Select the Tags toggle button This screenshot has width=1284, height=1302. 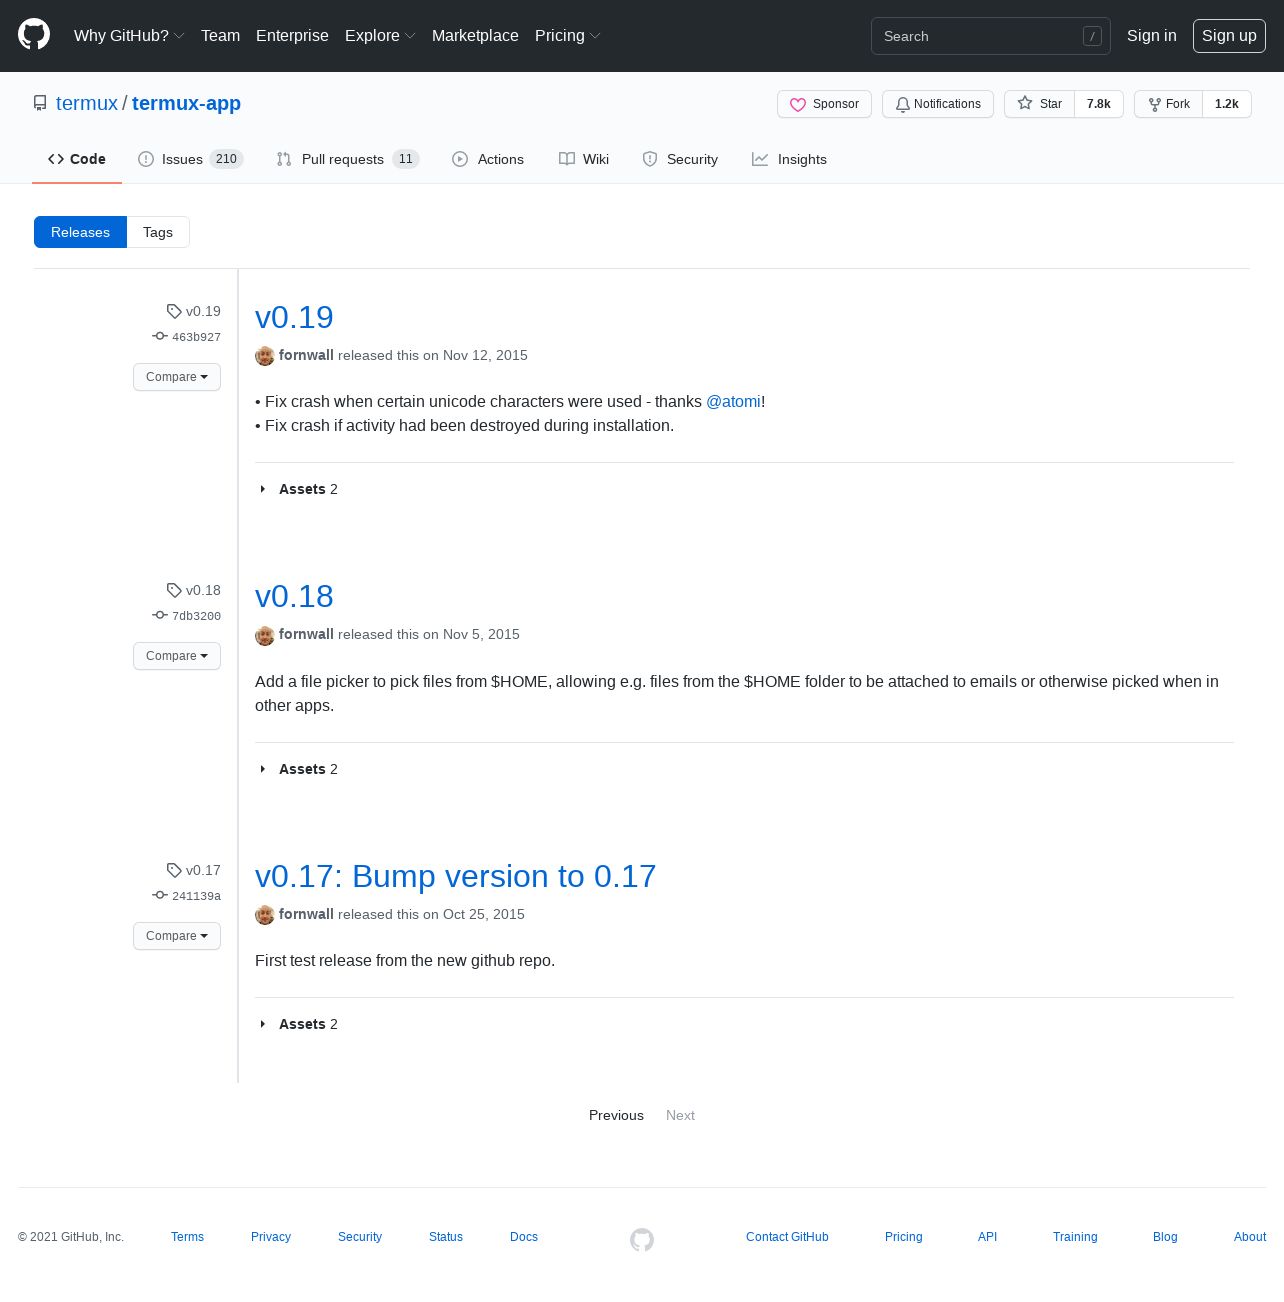[x=158, y=232]
